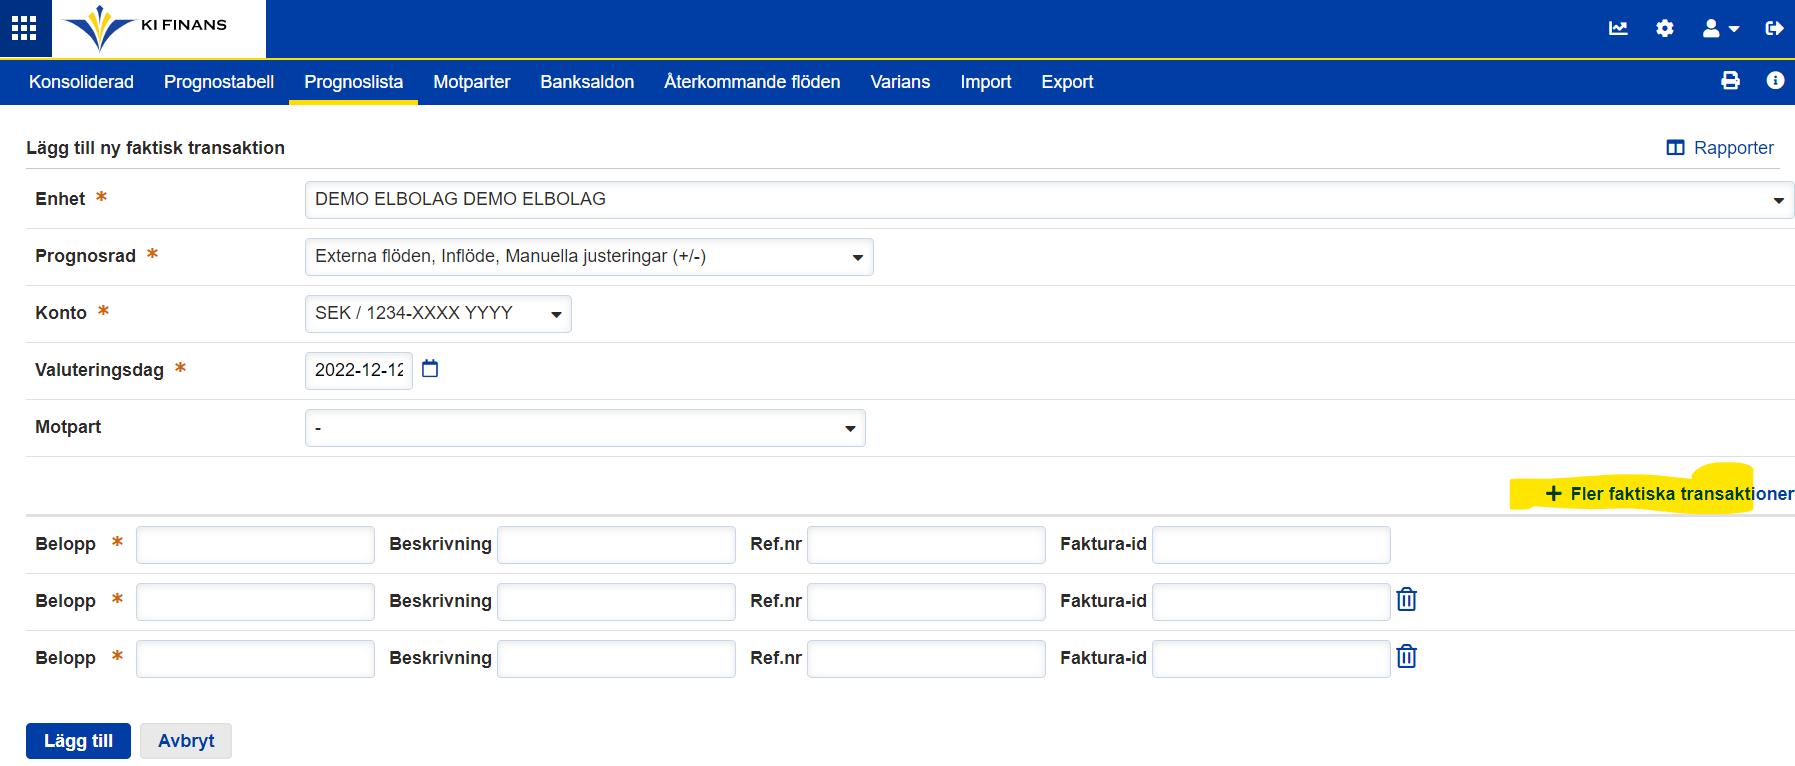Click the chart analytics icon in header
Screen dimensions: 1795x766
pos(1618,28)
